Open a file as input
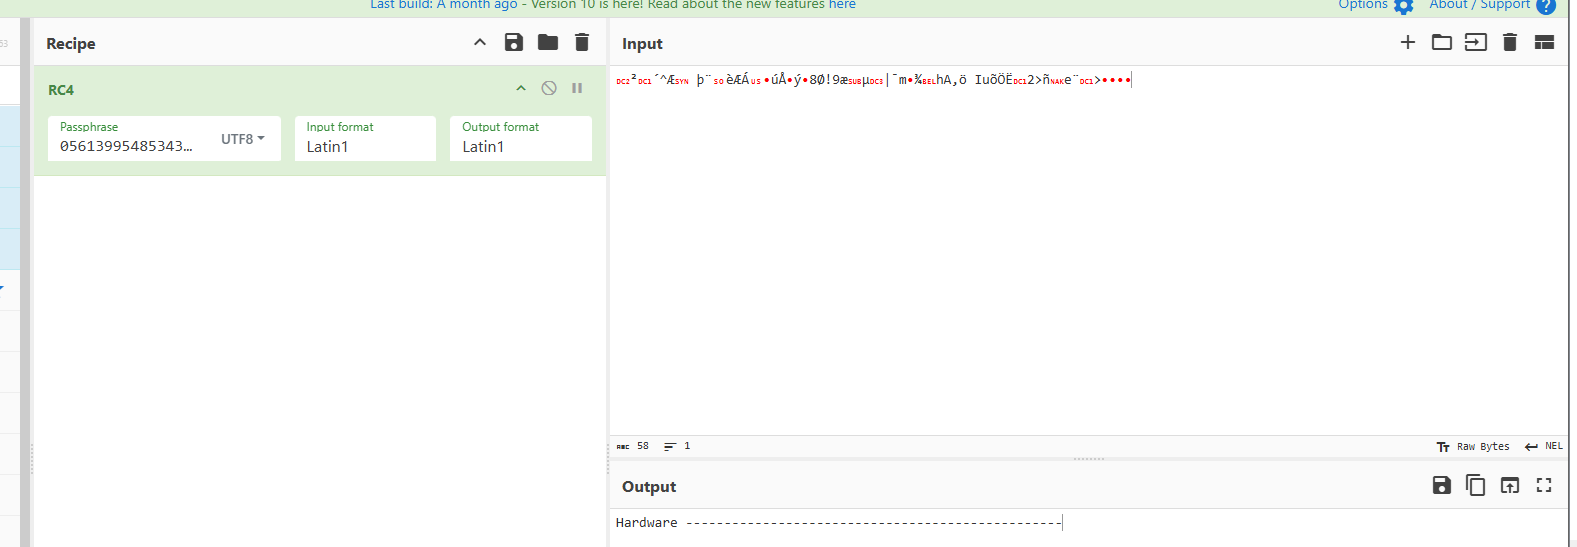Viewport: 1577px width, 547px height. click(1475, 42)
